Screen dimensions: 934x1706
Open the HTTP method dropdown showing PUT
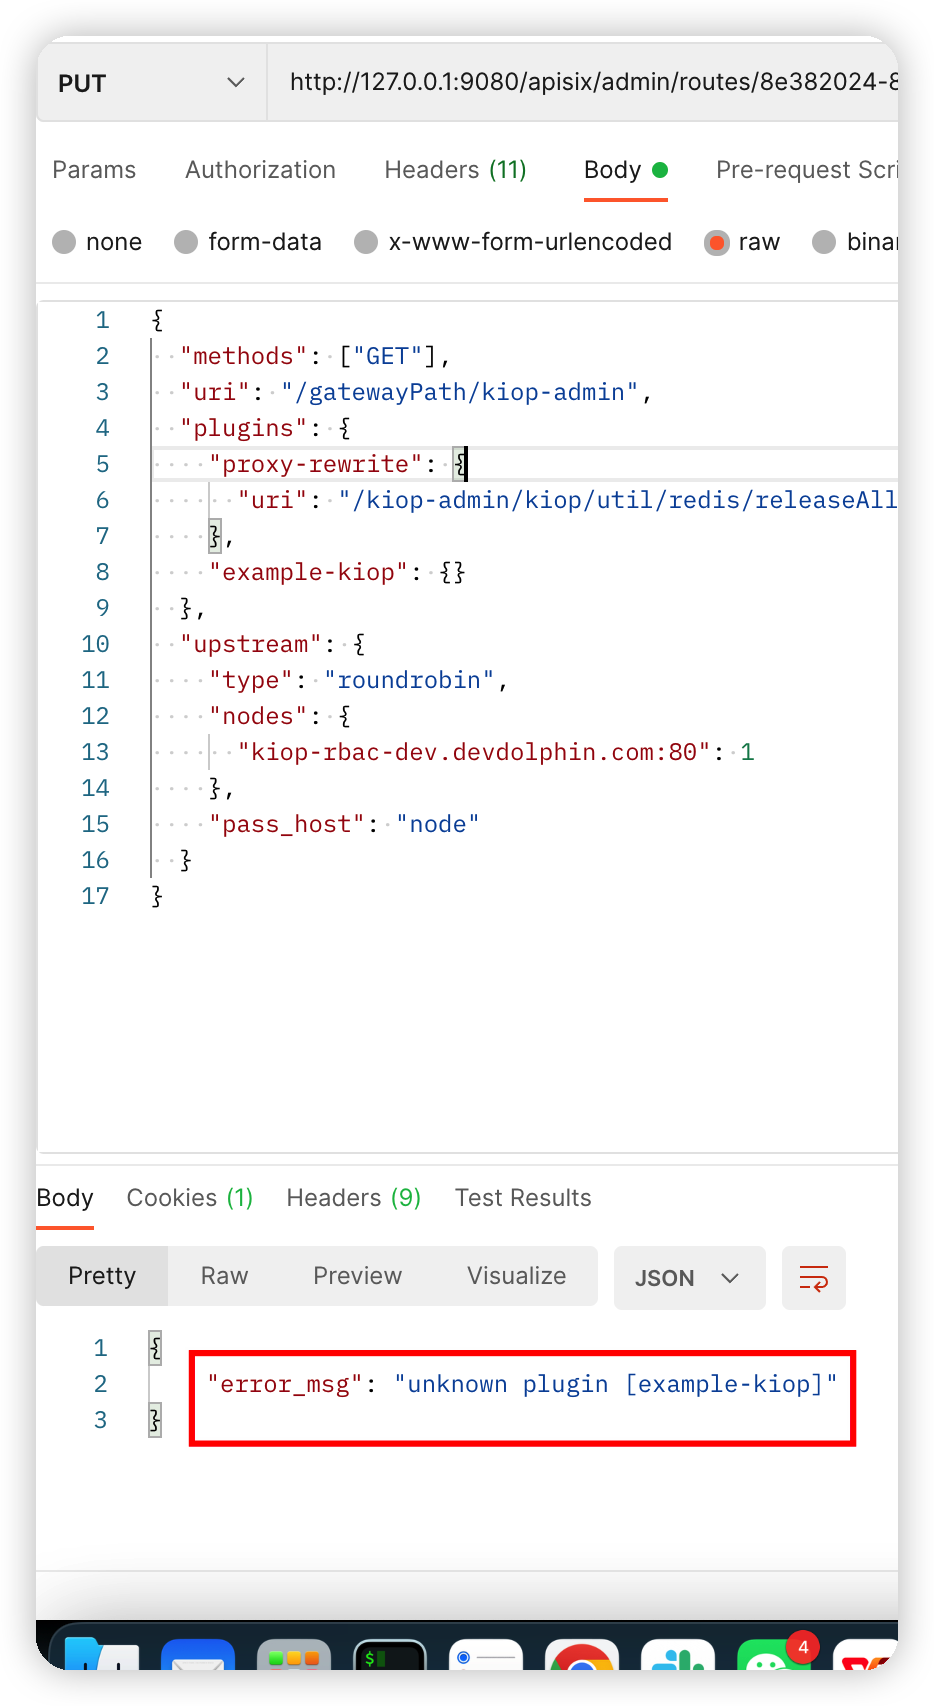click(152, 83)
